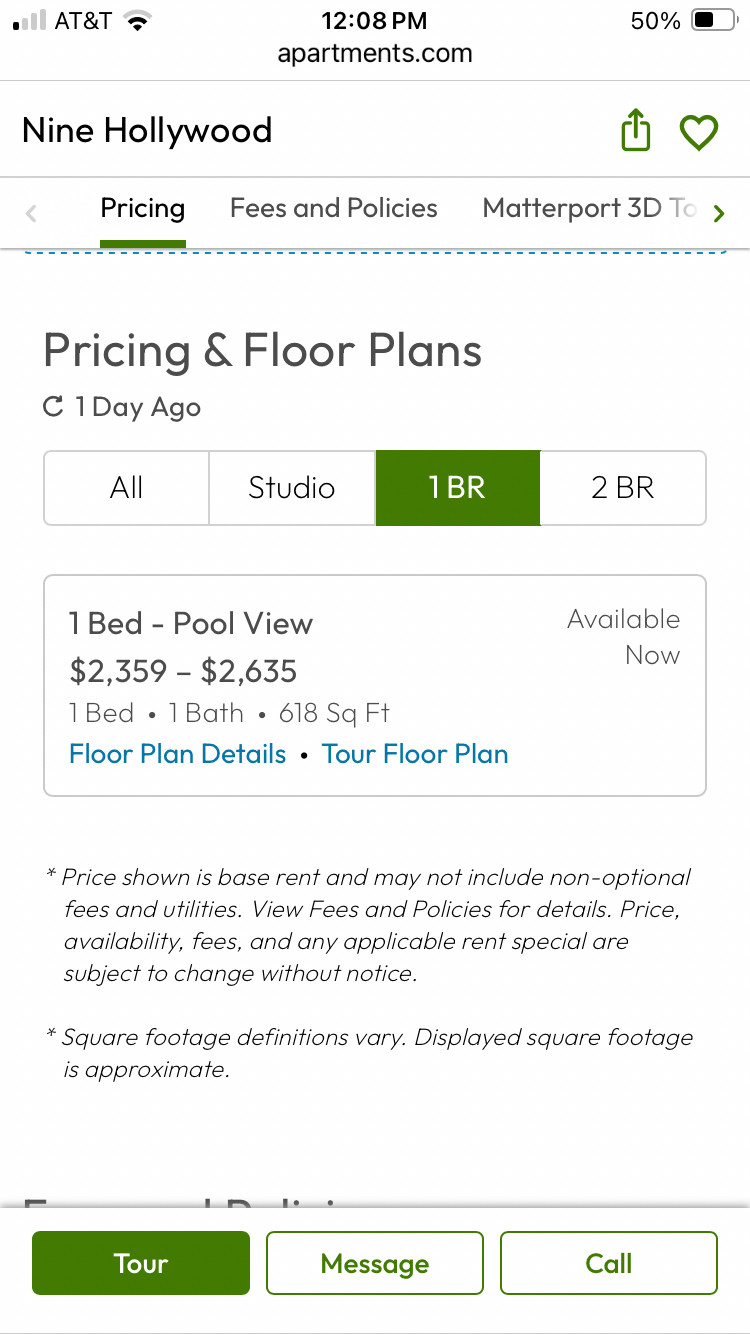
Task: Open the Matterport 3D Tour tab
Action: [590, 208]
